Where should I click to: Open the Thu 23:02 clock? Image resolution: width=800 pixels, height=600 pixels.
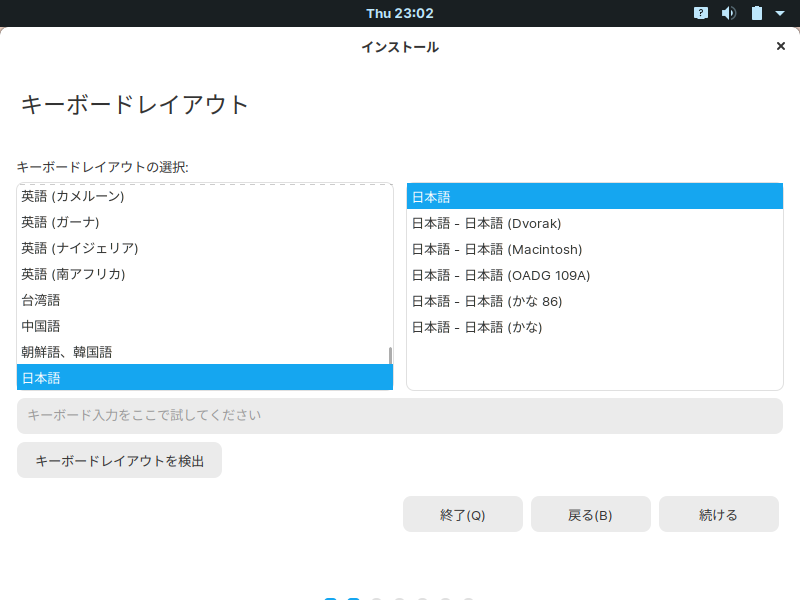coord(400,13)
